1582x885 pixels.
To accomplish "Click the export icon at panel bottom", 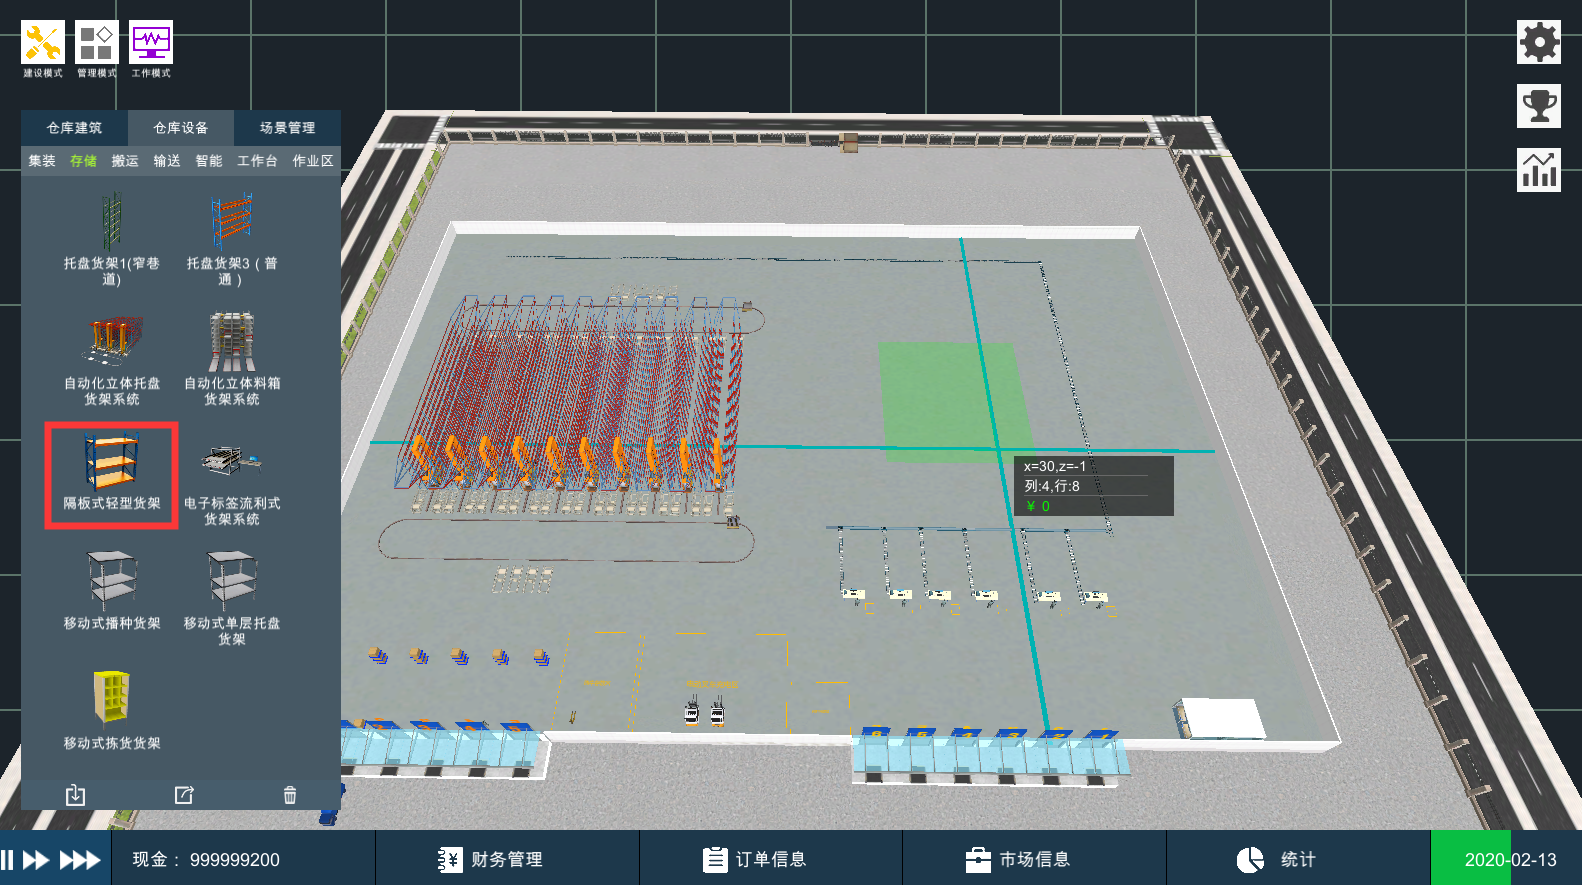I will coord(184,795).
